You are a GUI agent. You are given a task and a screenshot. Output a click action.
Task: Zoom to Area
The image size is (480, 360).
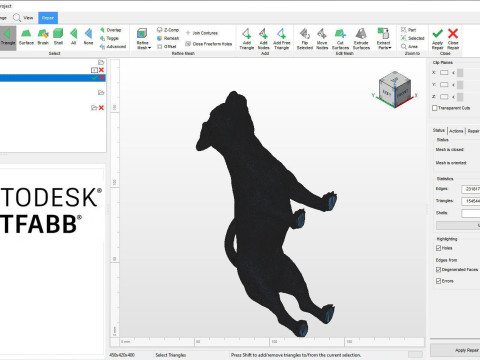pos(409,47)
